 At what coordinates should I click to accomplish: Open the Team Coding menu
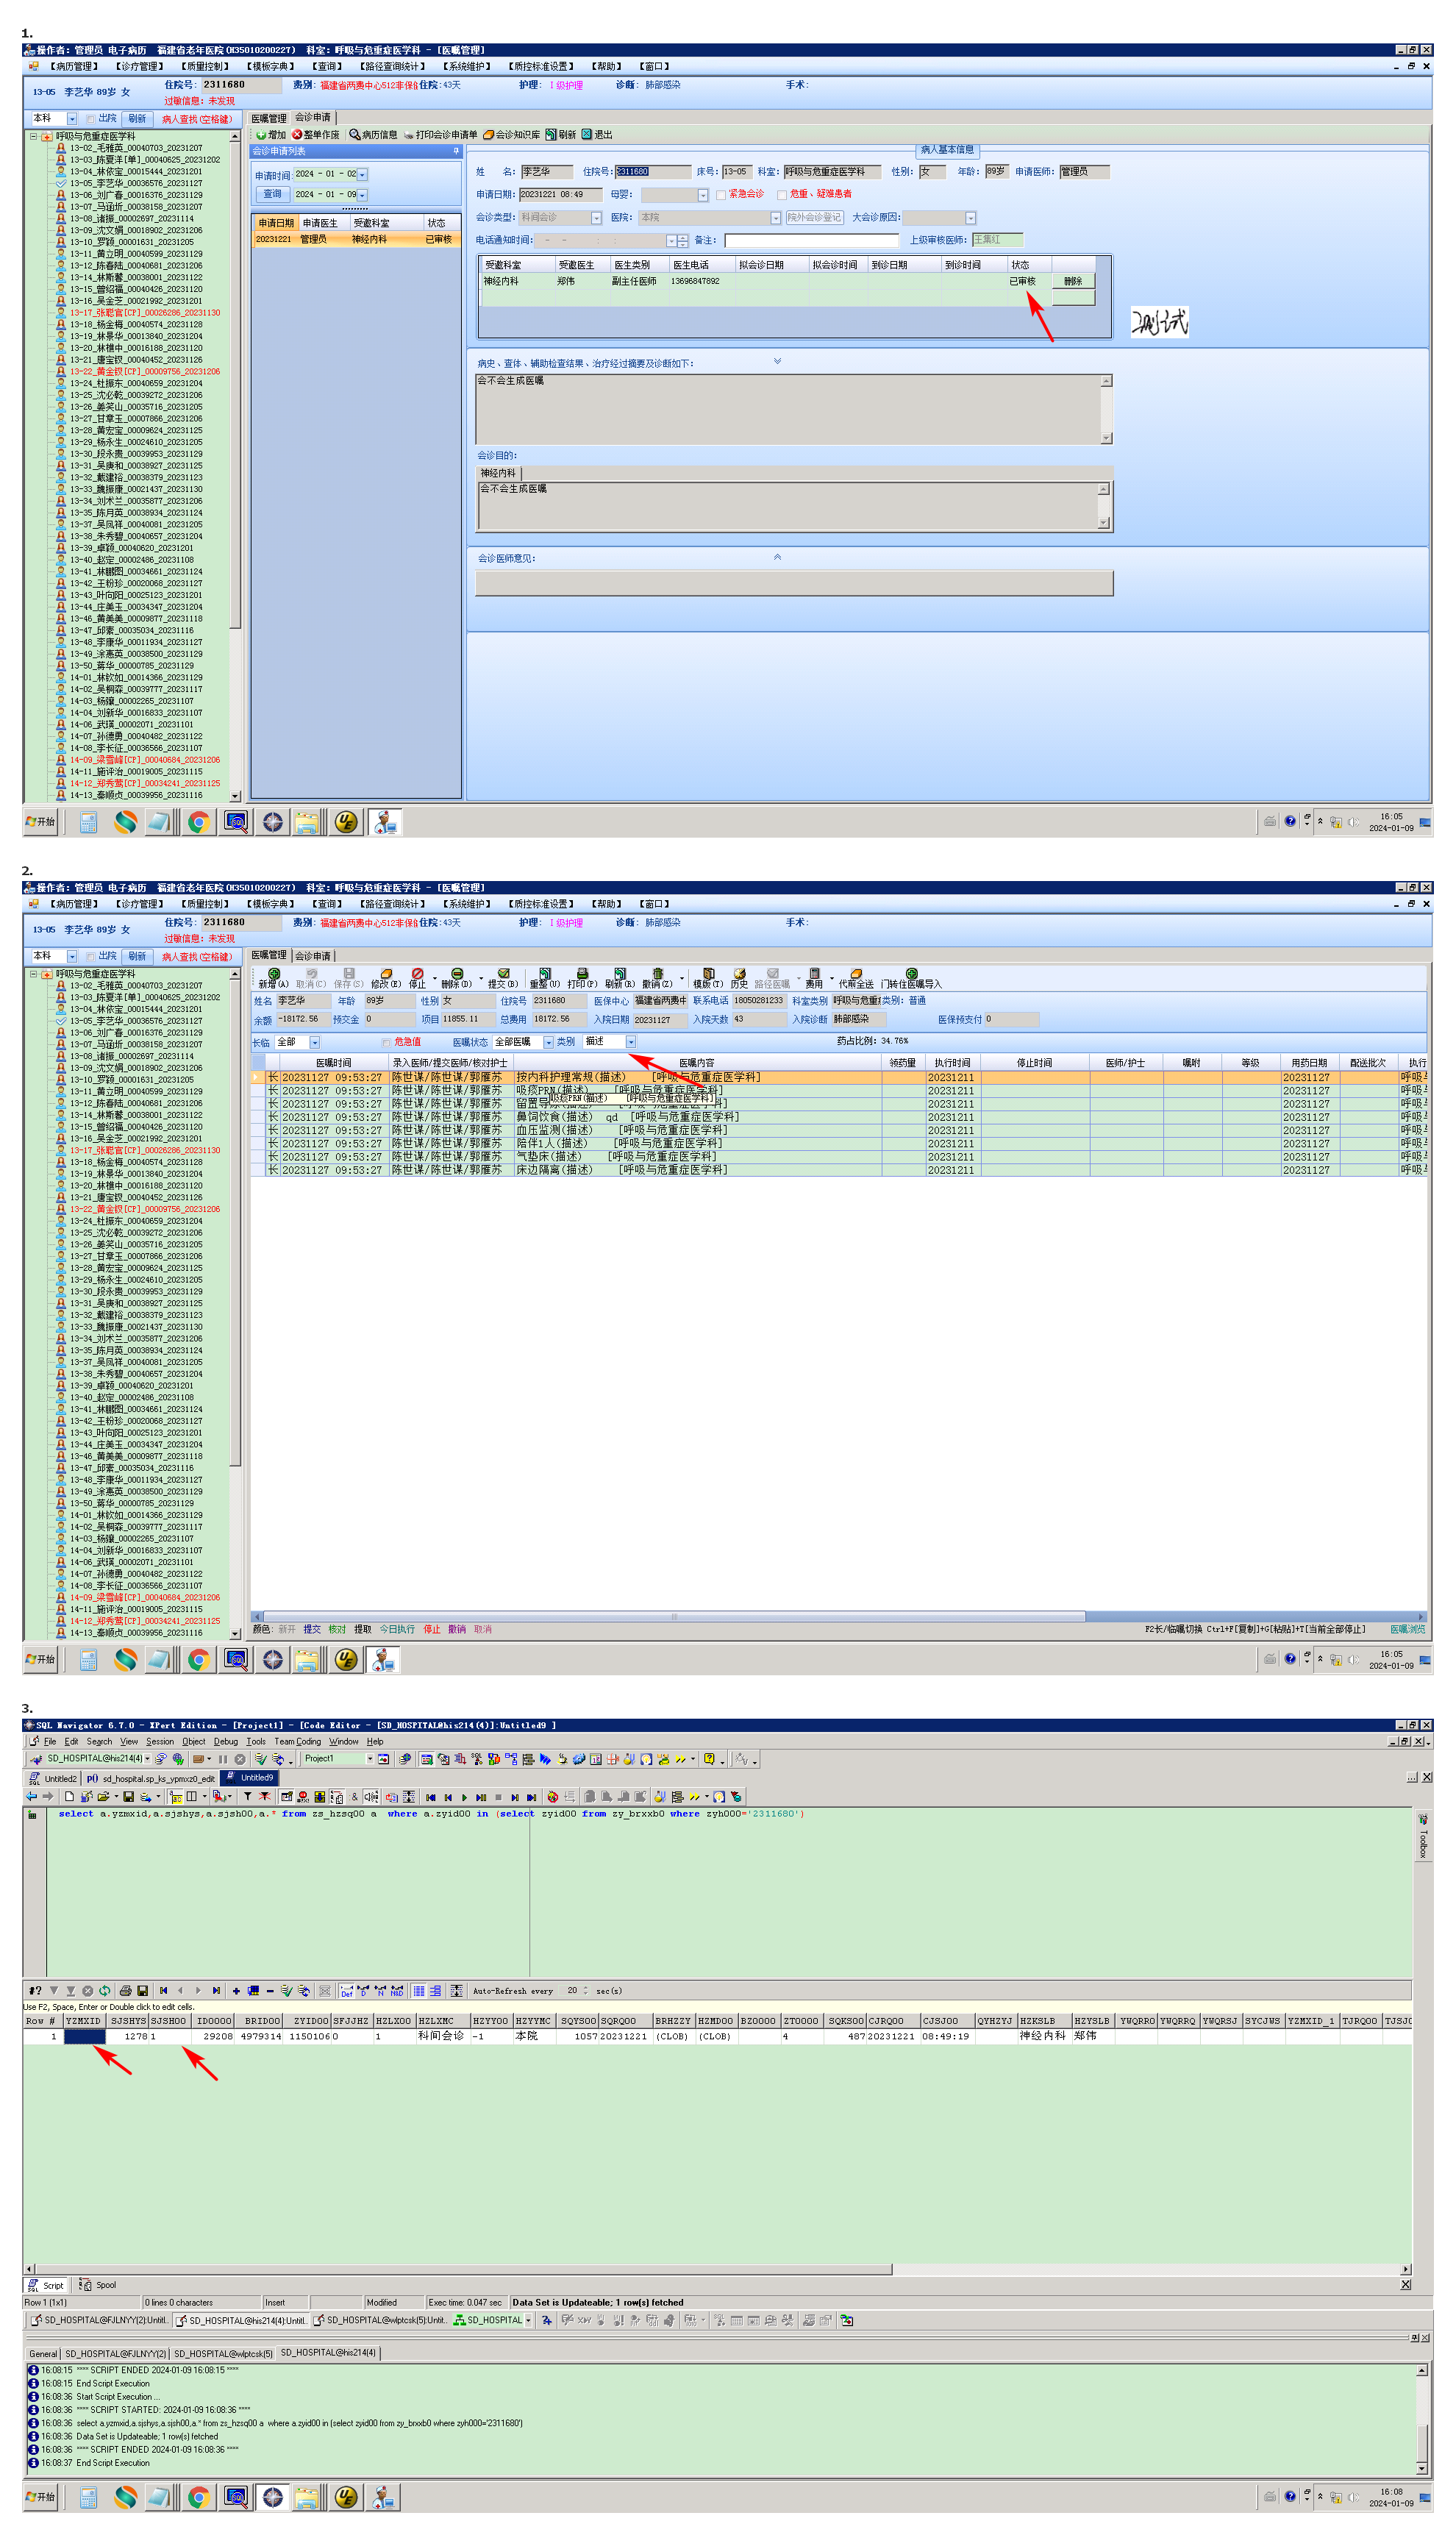click(x=298, y=1742)
